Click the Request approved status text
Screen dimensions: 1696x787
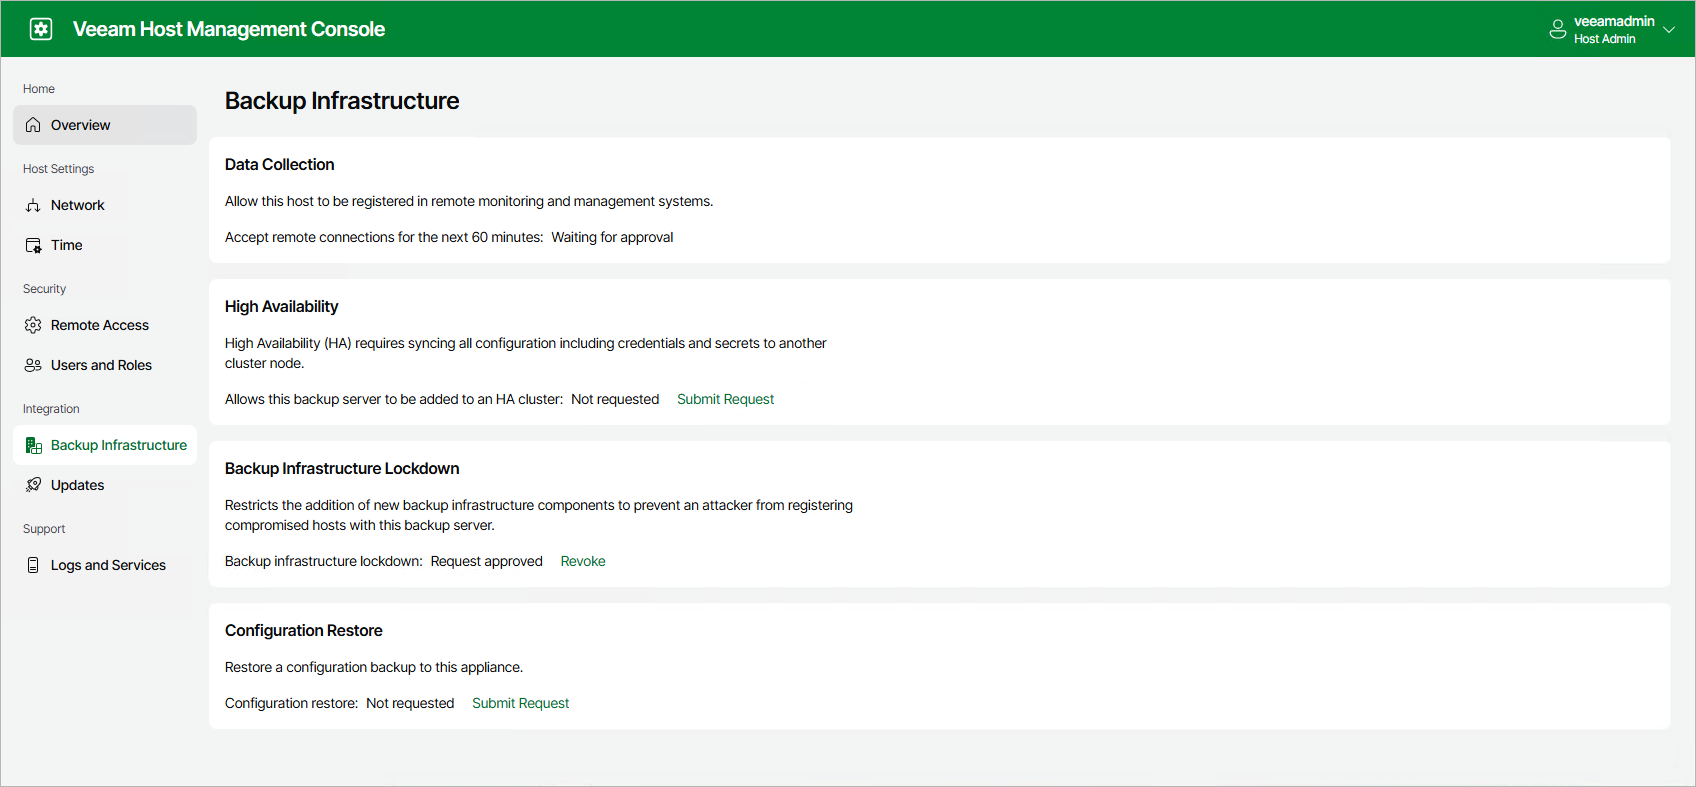coord(487,561)
